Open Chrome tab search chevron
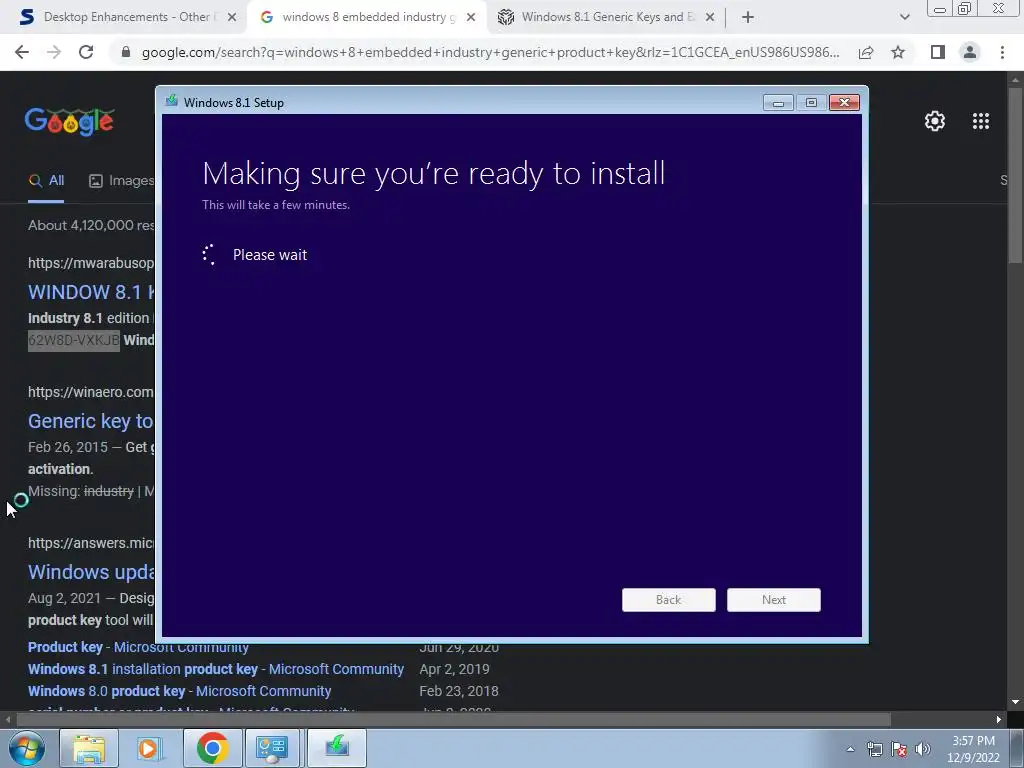The height and width of the screenshot is (768, 1024). [x=904, y=18]
